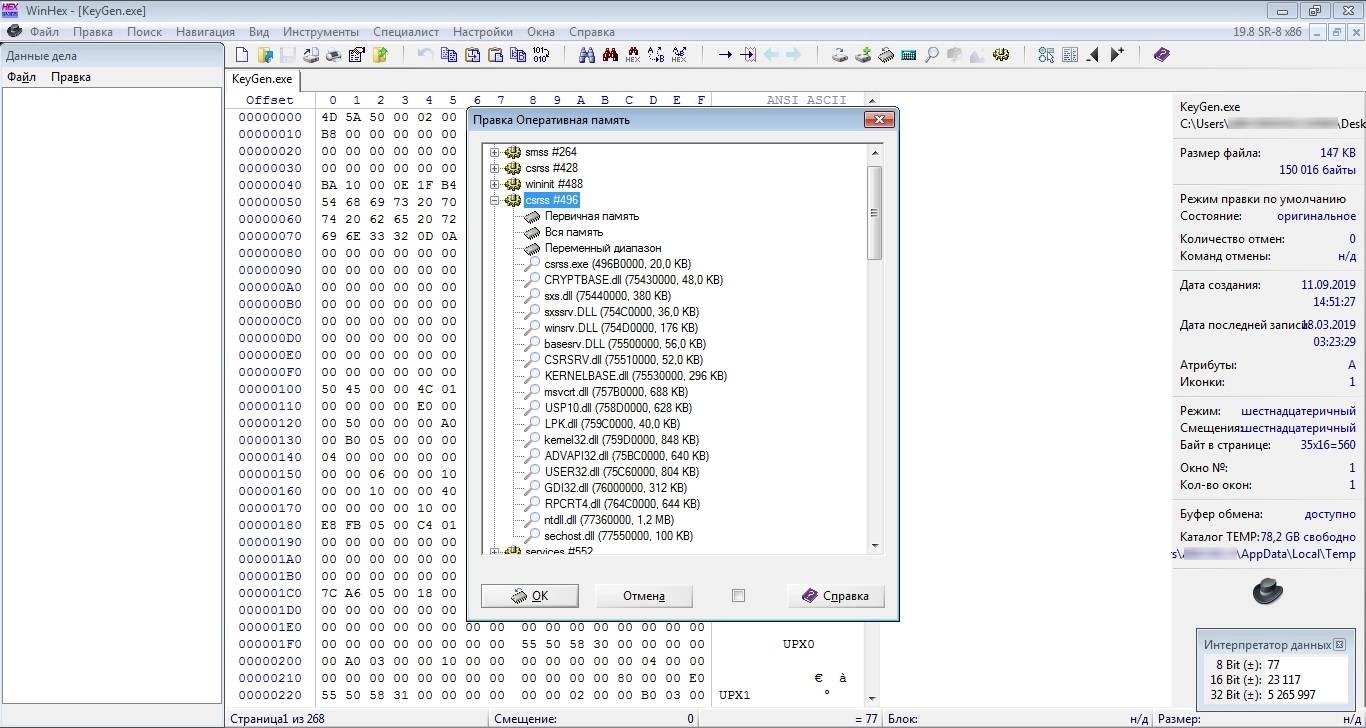Find text with blue binoculars icon
Image resolution: width=1366 pixels, height=728 pixels.
coord(587,55)
